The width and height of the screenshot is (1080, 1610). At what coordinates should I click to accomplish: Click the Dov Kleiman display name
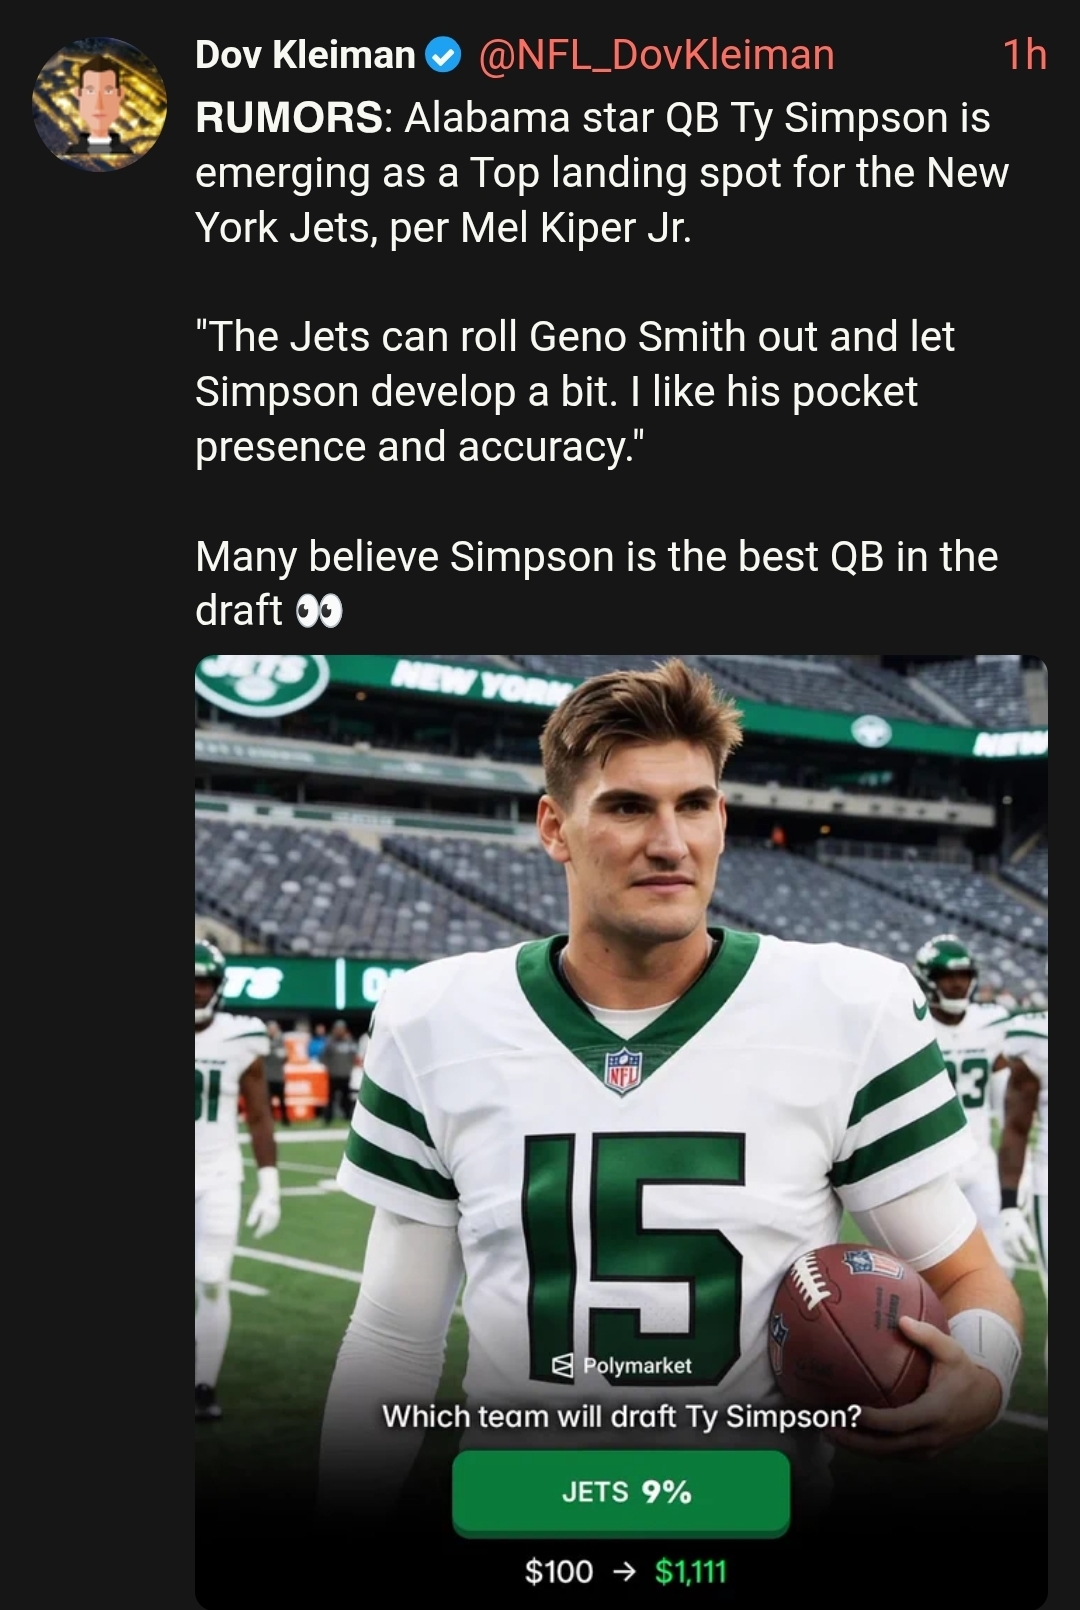click(x=305, y=55)
